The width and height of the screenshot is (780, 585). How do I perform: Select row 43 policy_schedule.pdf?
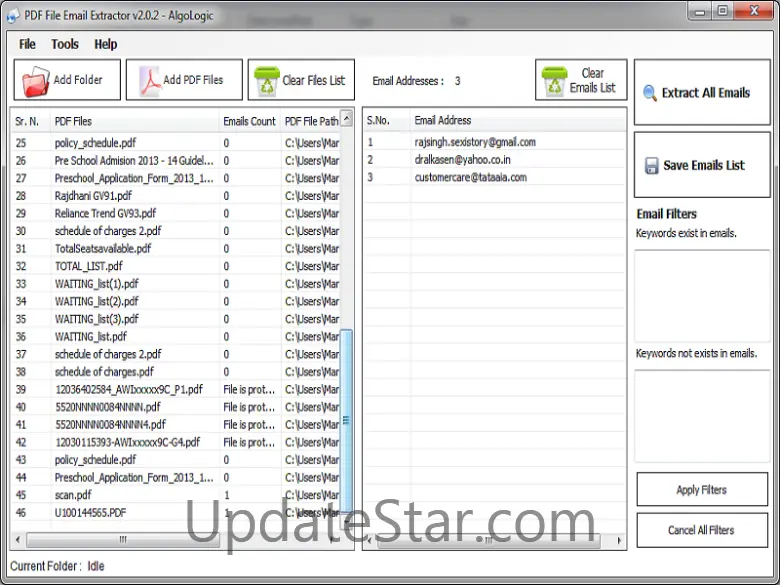tap(177, 460)
